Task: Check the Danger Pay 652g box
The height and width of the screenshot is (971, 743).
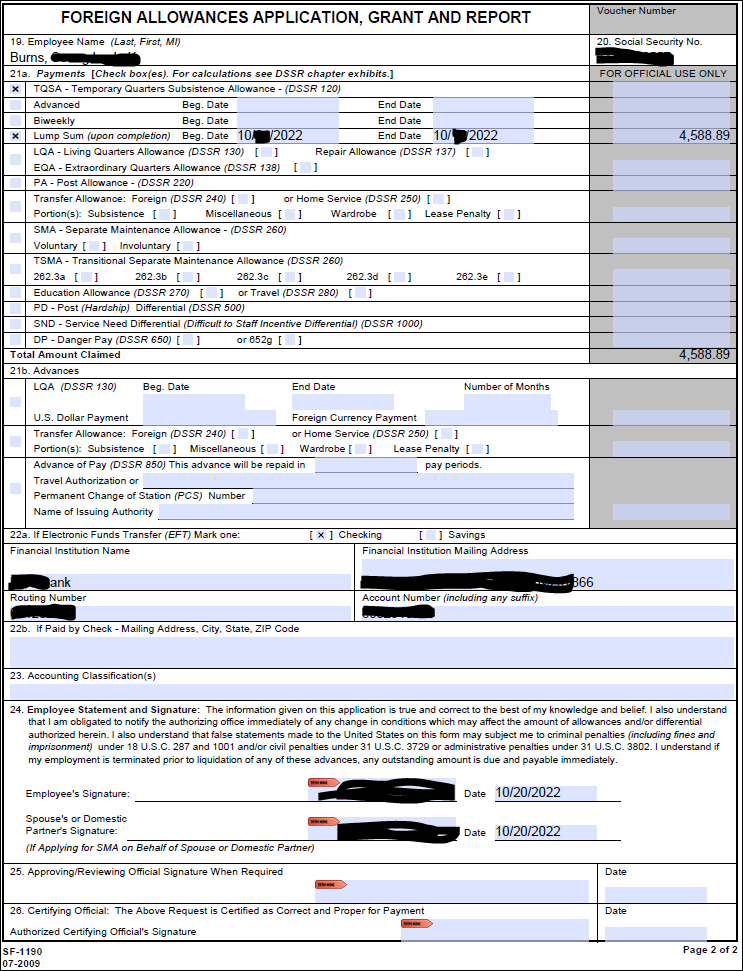Action: (x=290, y=340)
